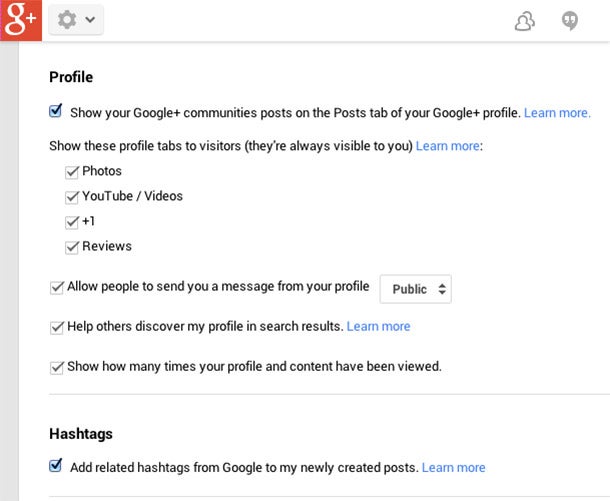Toggle the YouTube / Videos checkbox
610x501 pixels.
tap(72, 197)
